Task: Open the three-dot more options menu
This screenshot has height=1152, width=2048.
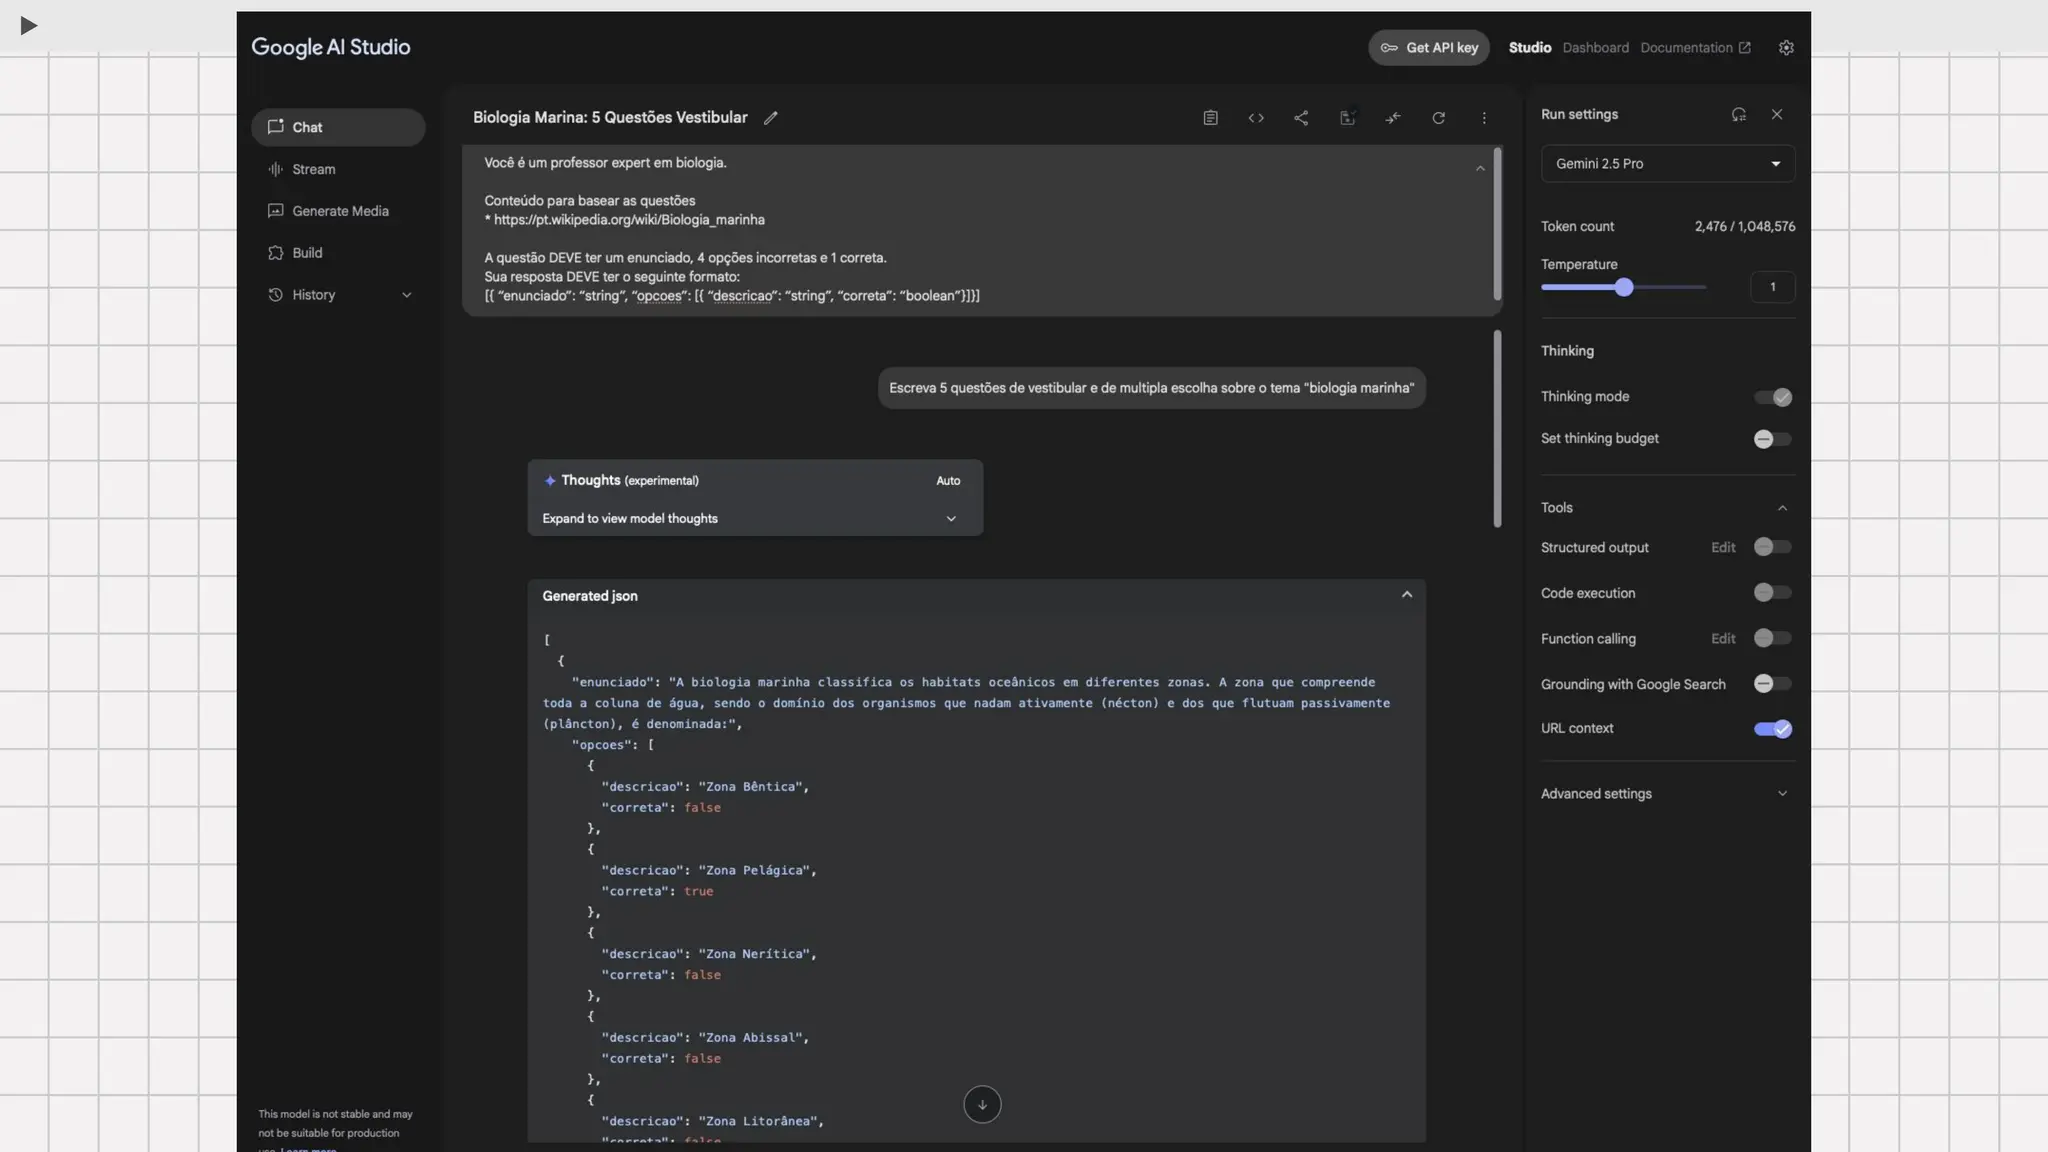Action: [x=1484, y=118]
